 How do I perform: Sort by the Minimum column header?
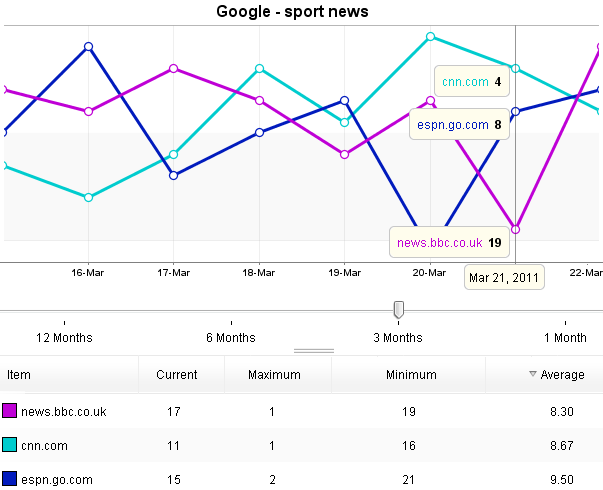click(x=411, y=375)
